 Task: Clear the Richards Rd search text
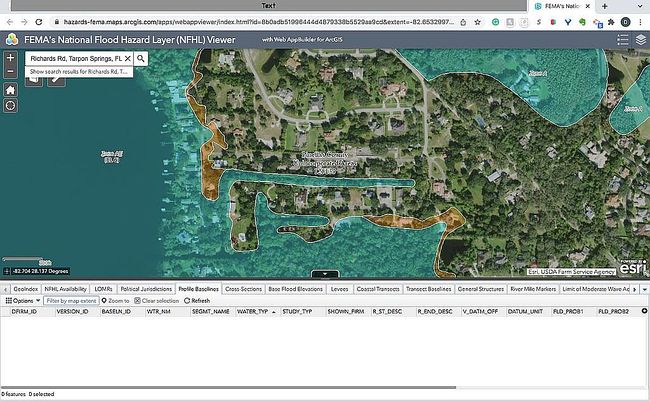pos(128,58)
